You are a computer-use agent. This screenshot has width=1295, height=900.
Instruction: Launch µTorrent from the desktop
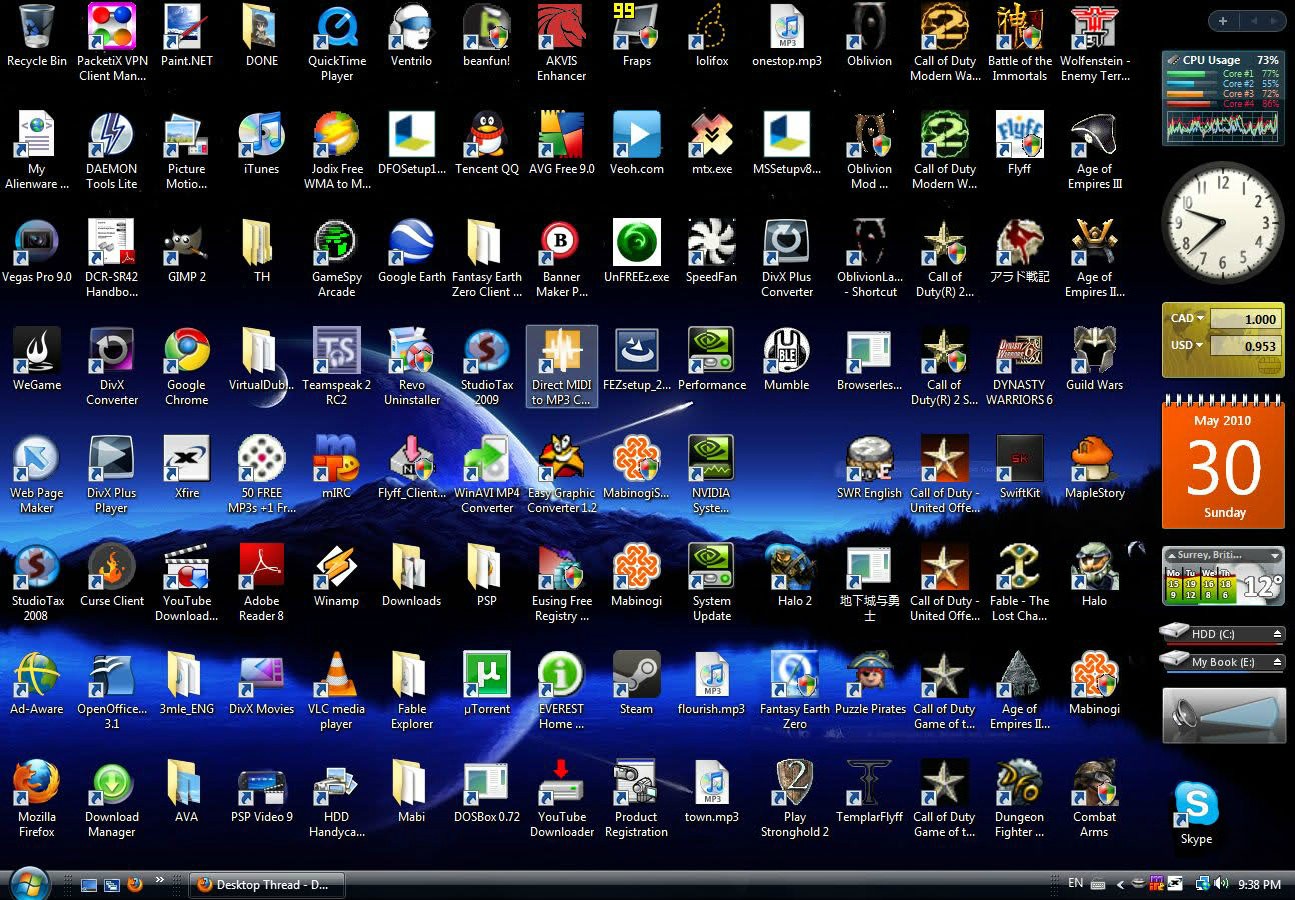tap(487, 685)
